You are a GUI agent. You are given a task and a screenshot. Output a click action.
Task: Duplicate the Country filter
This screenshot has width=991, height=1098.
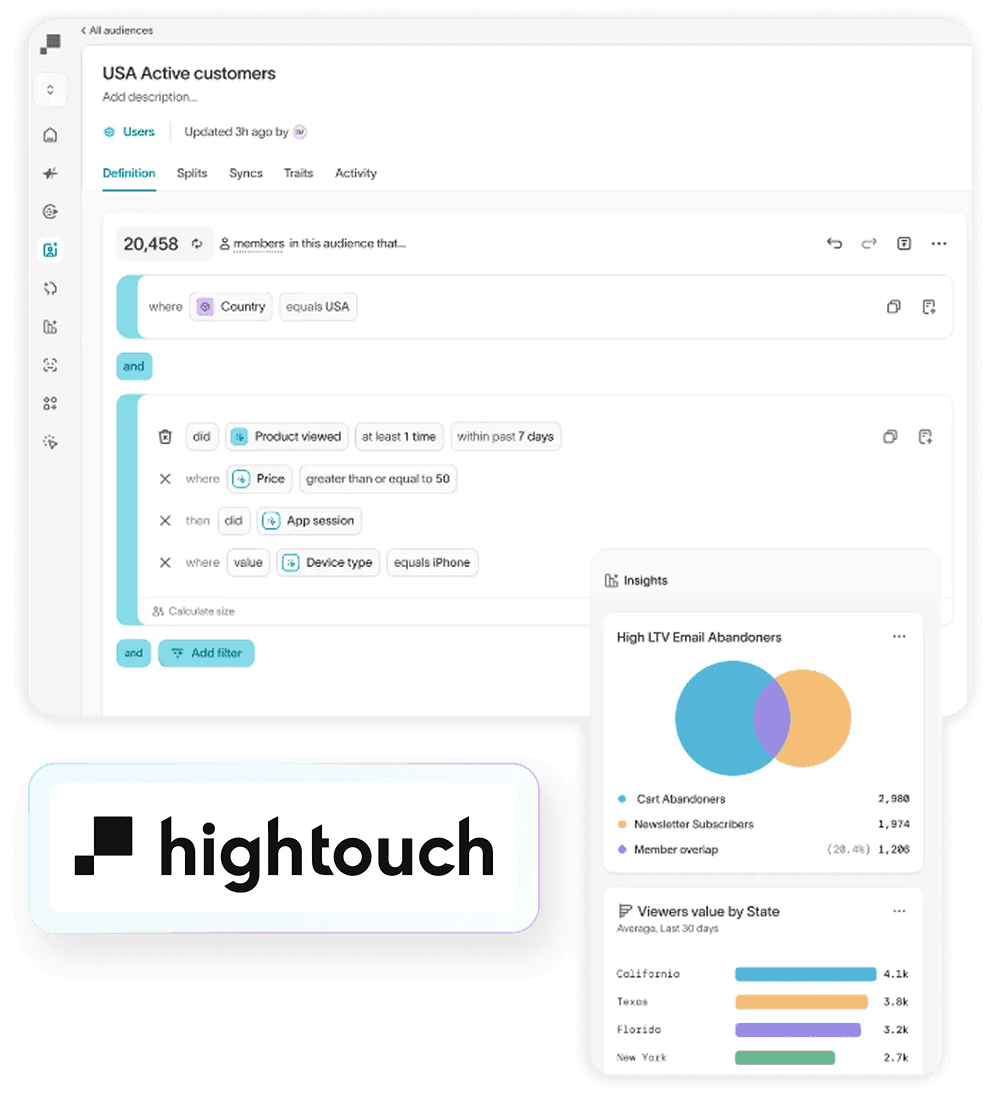point(894,307)
